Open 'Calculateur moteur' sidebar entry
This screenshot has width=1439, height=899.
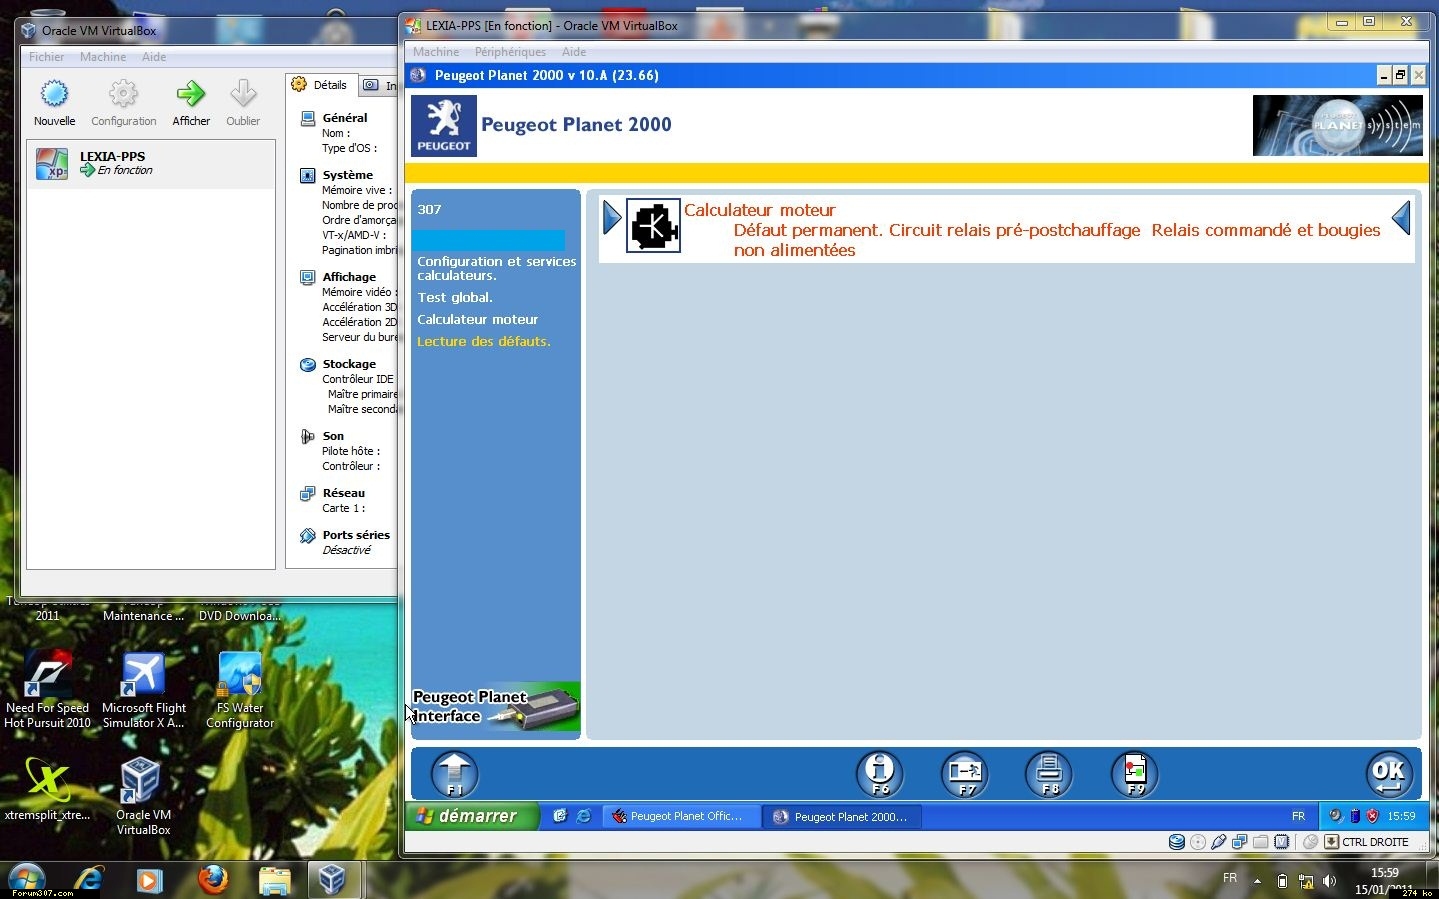click(x=478, y=320)
